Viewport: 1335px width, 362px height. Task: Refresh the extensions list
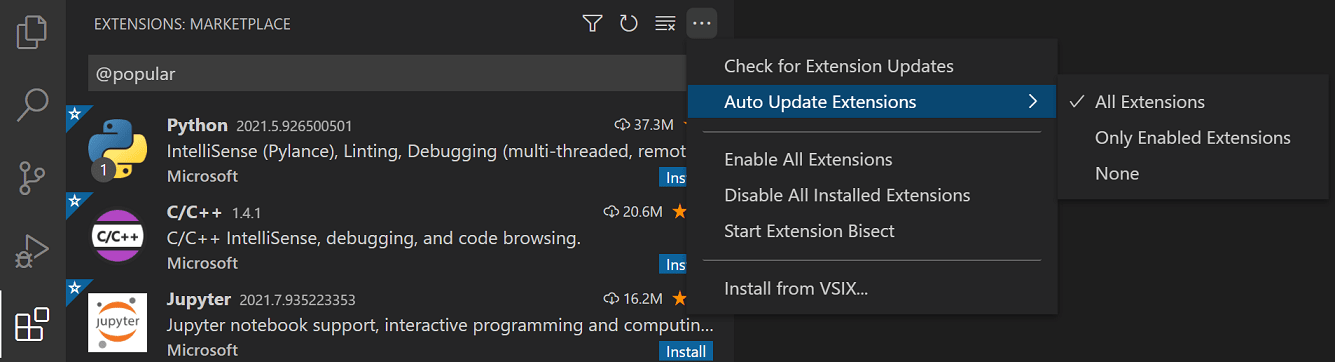pyautogui.click(x=629, y=23)
